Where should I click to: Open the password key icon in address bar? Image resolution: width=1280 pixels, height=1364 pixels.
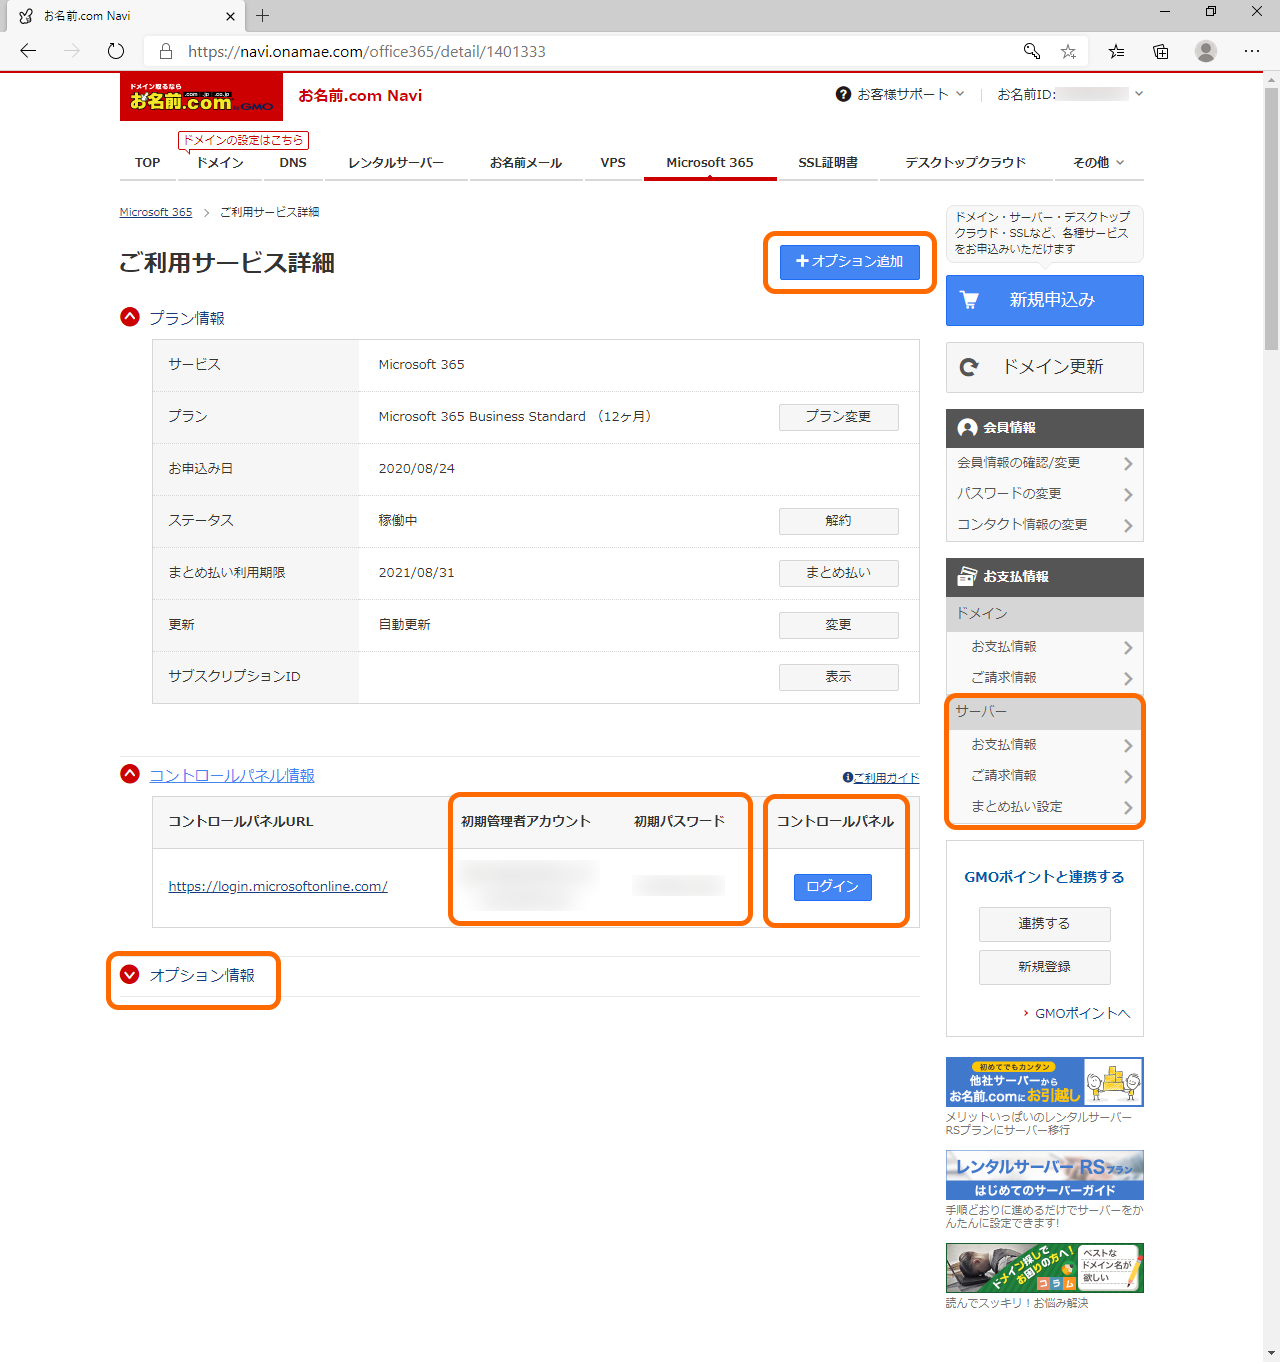point(1032,51)
